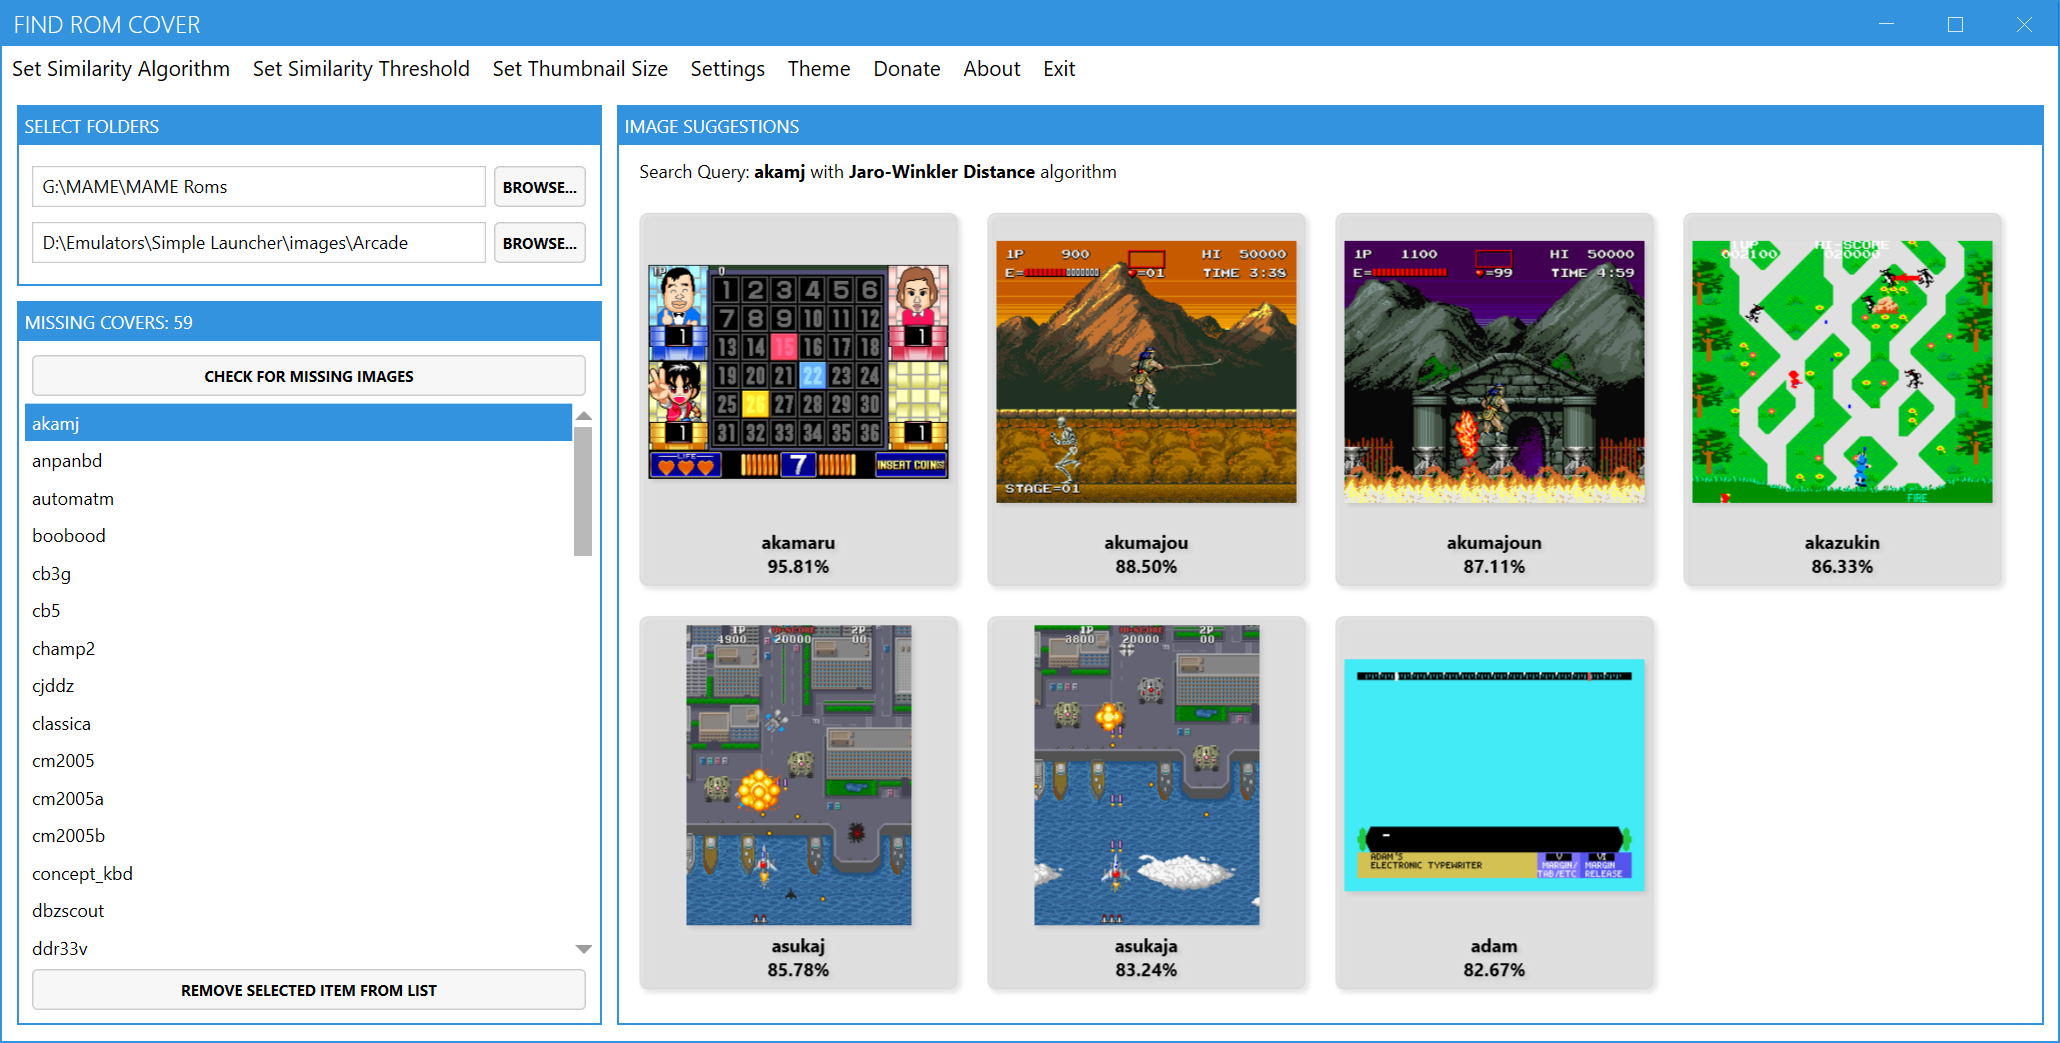Minimize the Find Rom Cover window

click(x=1887, y=24)
